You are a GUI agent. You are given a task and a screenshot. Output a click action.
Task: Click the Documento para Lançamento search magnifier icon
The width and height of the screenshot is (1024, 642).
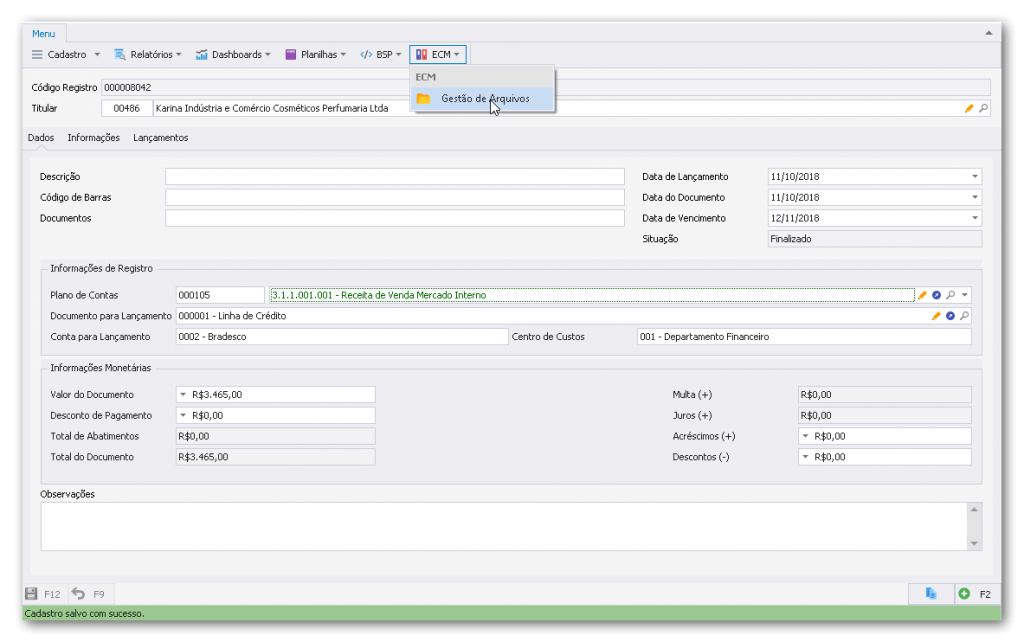click(964, 316)
